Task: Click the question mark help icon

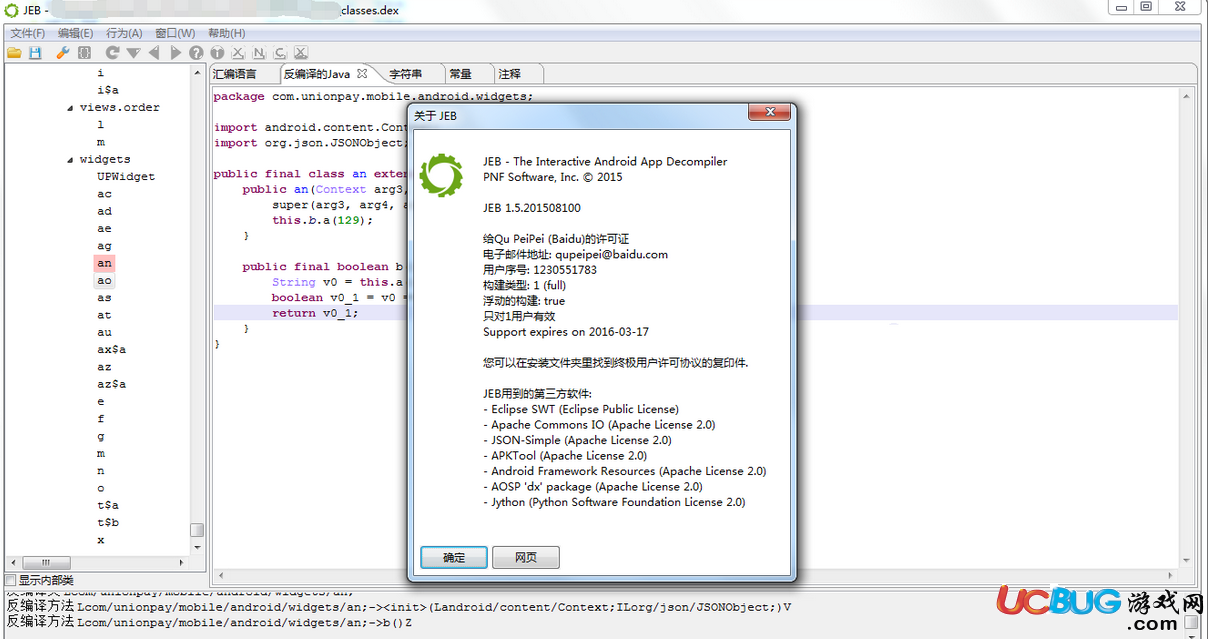Action: [196, 52]
